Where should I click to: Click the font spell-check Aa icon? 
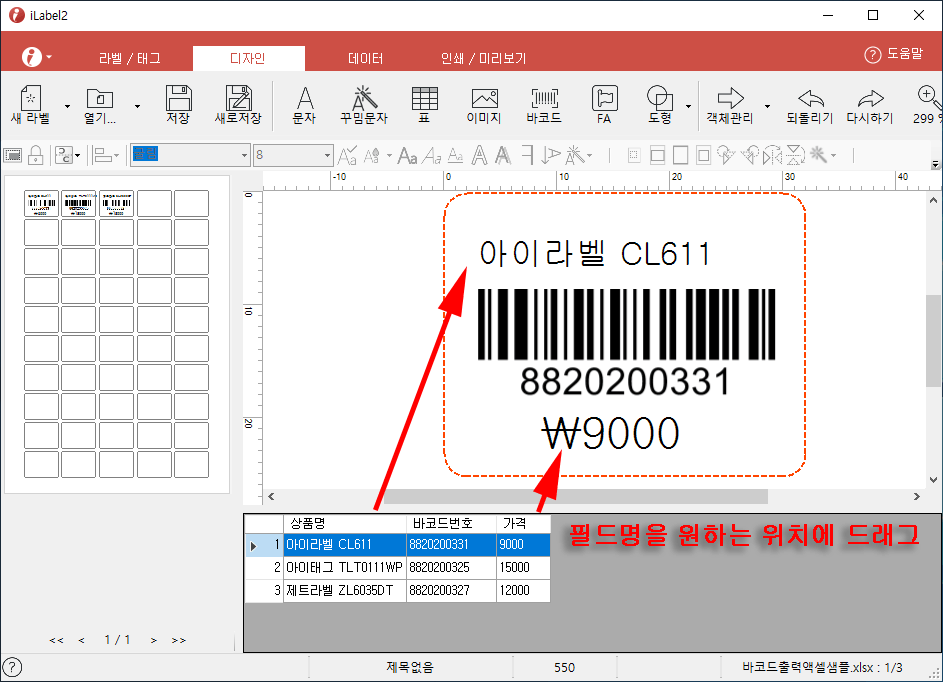pyautogui.click(x=347, y=156)
